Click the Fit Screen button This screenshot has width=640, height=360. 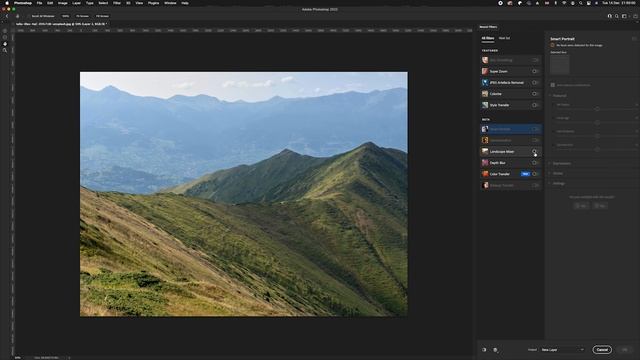pos(82,16)
